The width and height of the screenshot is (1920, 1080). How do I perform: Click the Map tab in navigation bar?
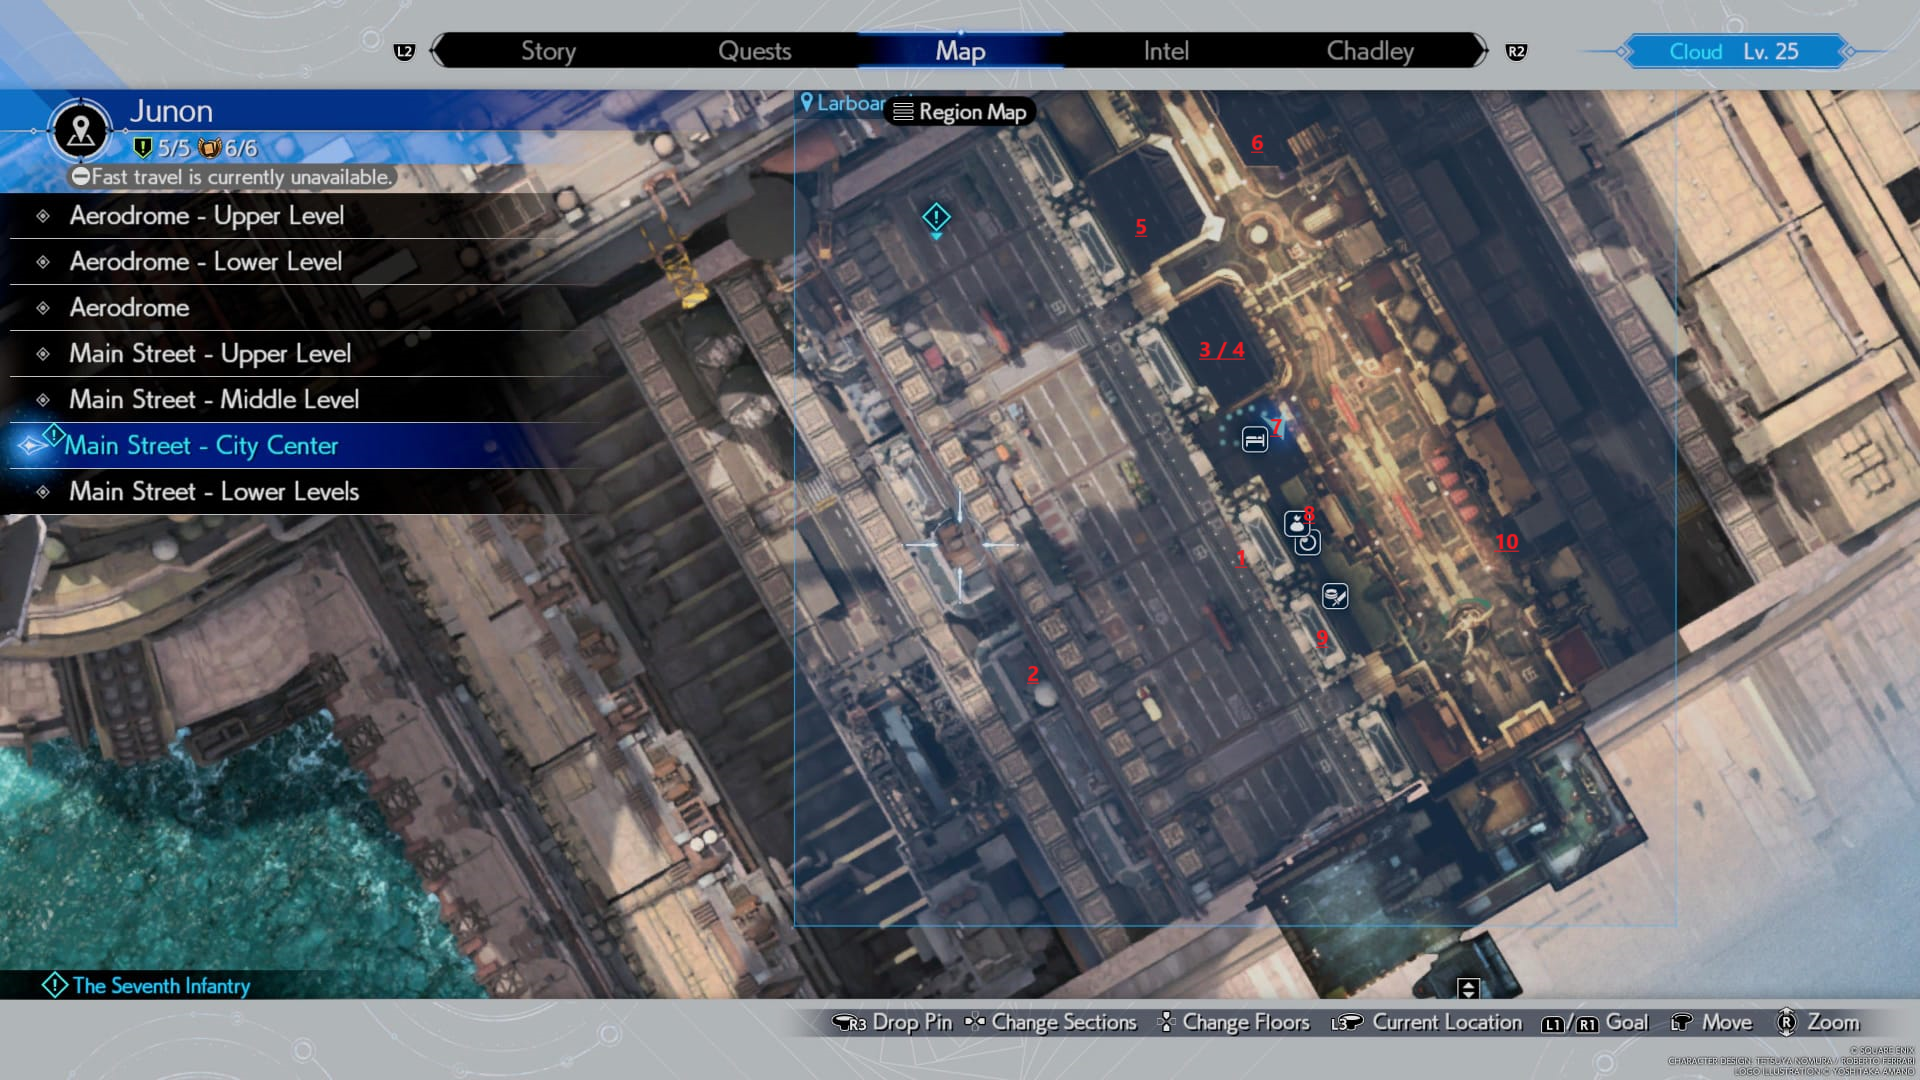(x=960, y=50)
